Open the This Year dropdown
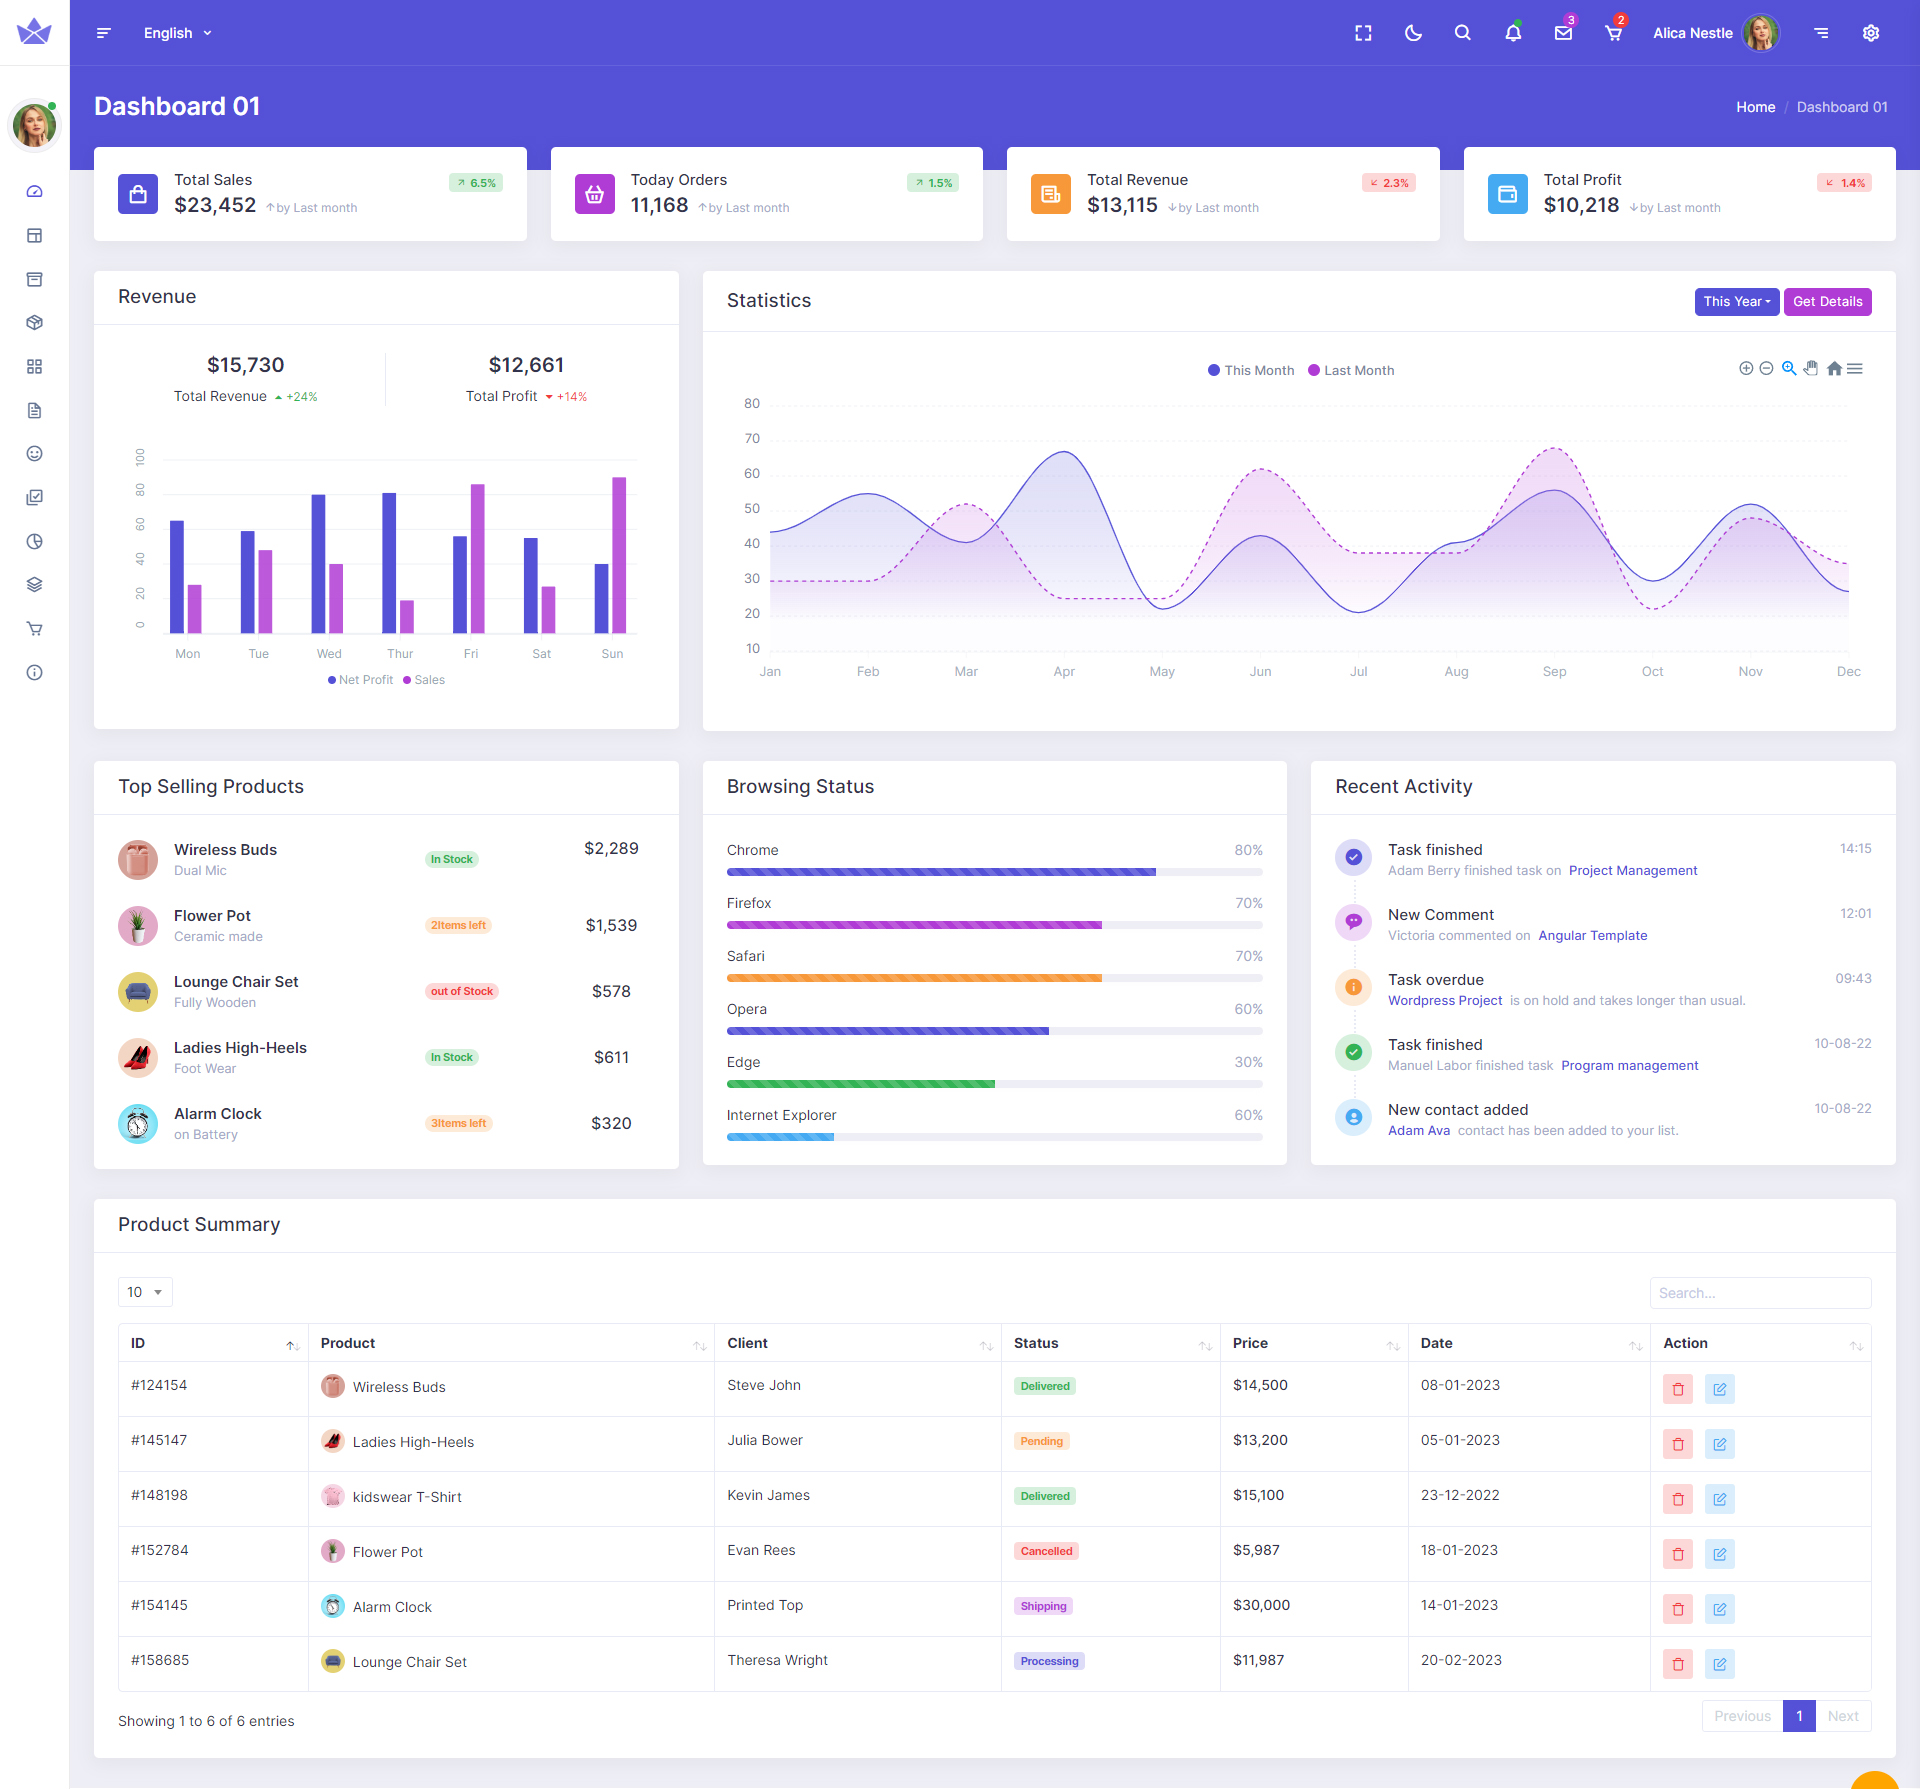The height and width of the screenshot is (1789, 1920). (1736, 301)
